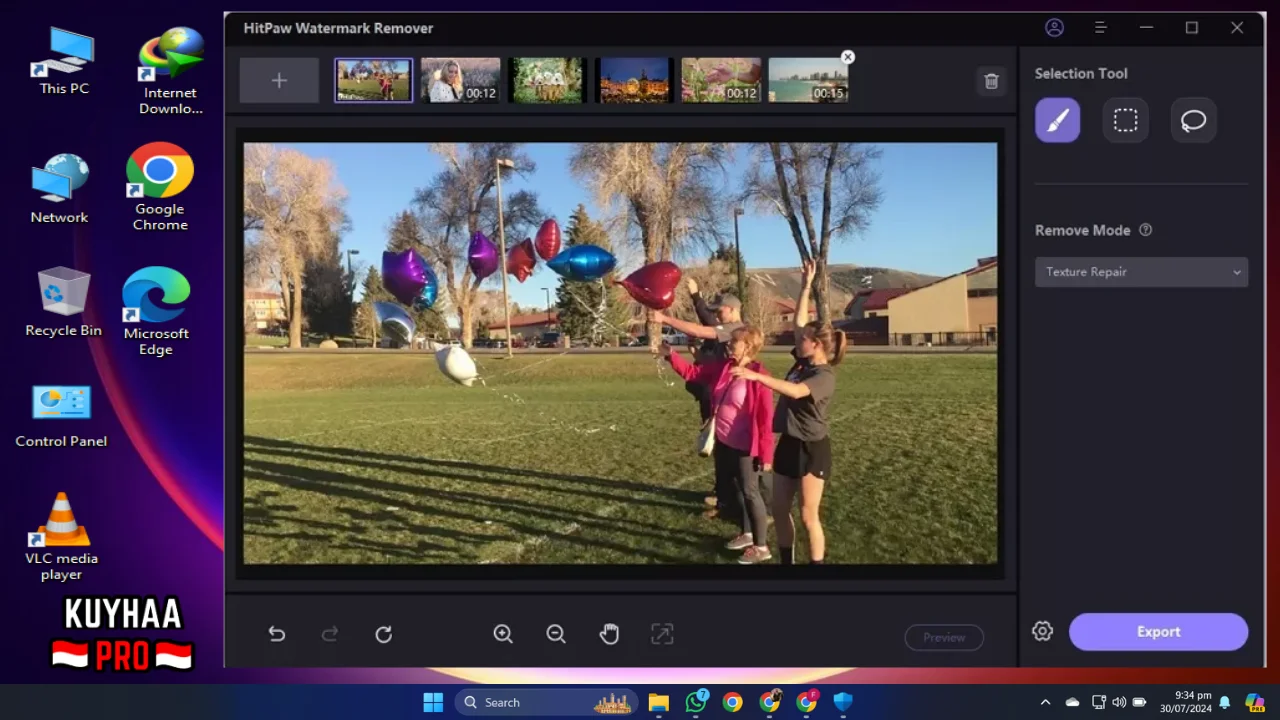Select the rectangular marquee selection tool
The width and height of the screenshot is (1280, 720).
(1125, 120)
